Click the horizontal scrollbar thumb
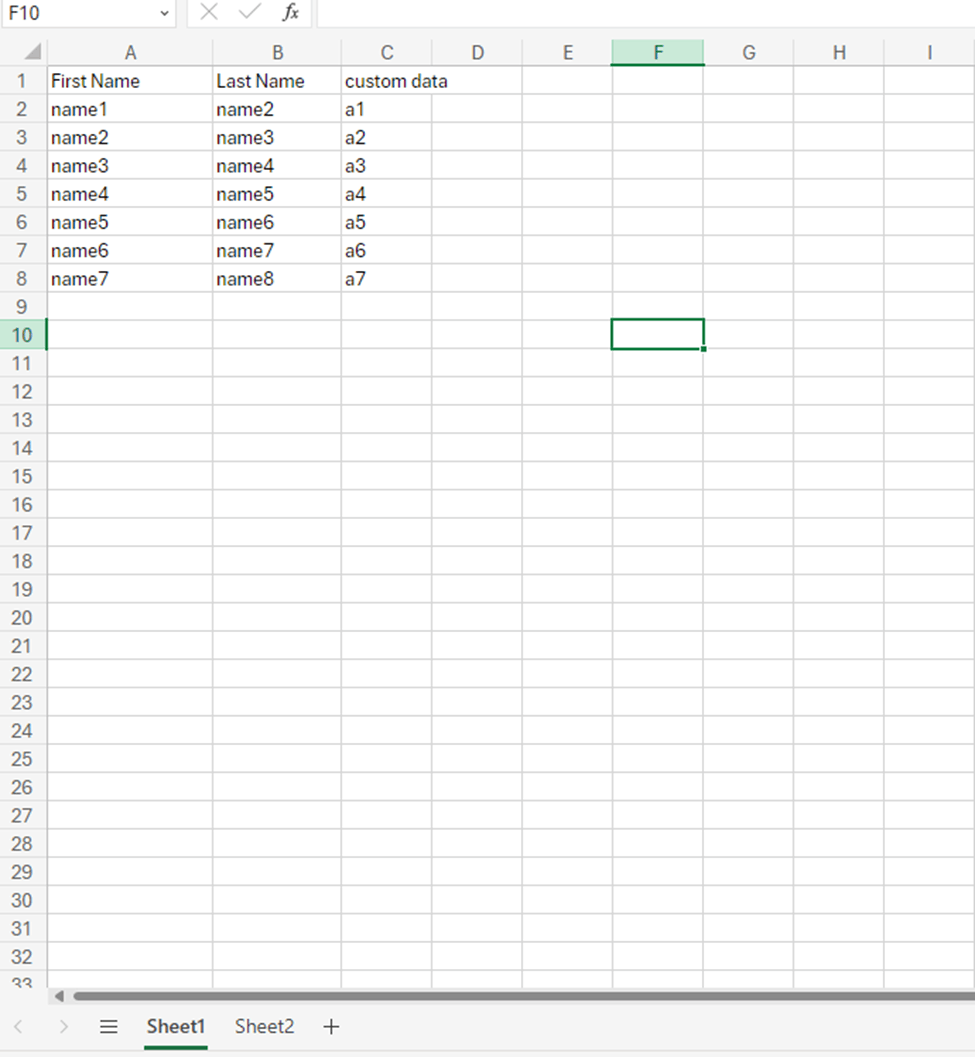The image size is (975, 1057). coord(524,996)
